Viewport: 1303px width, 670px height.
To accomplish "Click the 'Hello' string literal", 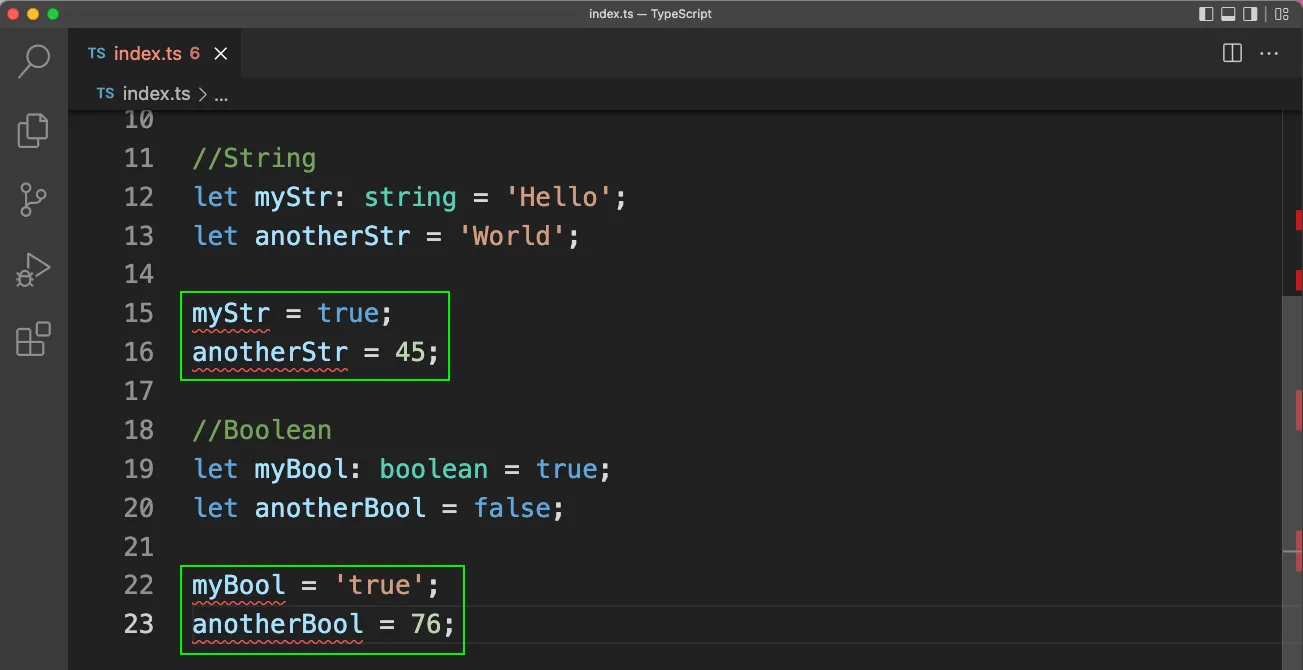I will coord(560,197).
